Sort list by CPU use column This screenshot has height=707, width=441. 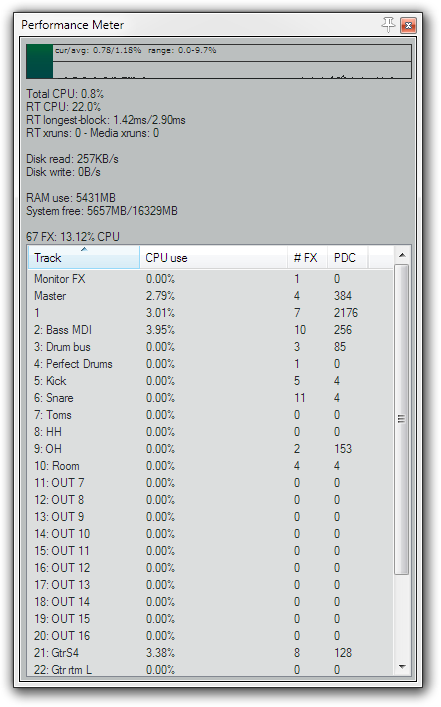click(x=214, y=257)
